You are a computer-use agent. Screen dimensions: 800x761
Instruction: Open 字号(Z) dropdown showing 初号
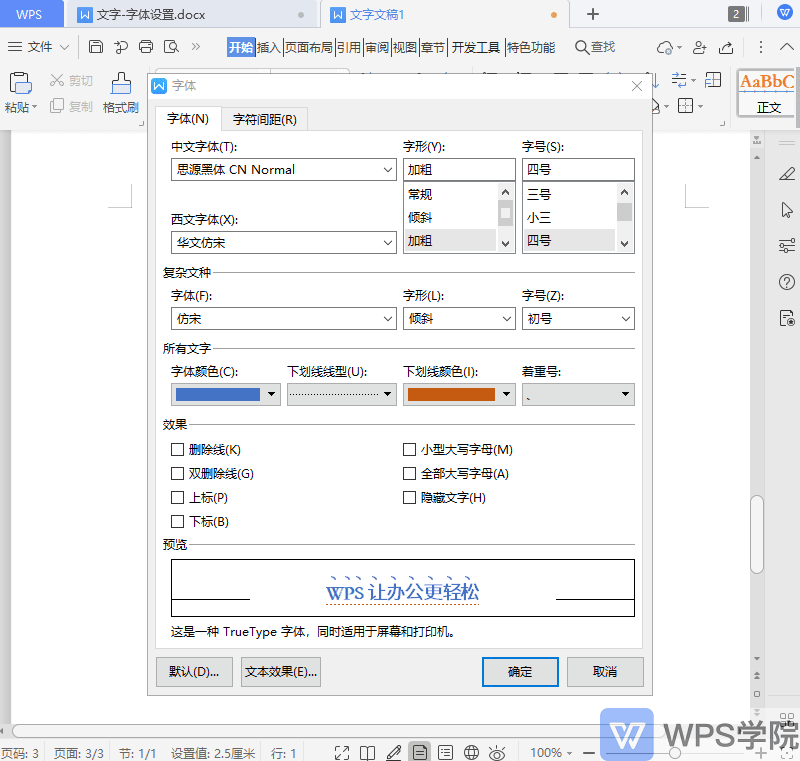point(578,318)
